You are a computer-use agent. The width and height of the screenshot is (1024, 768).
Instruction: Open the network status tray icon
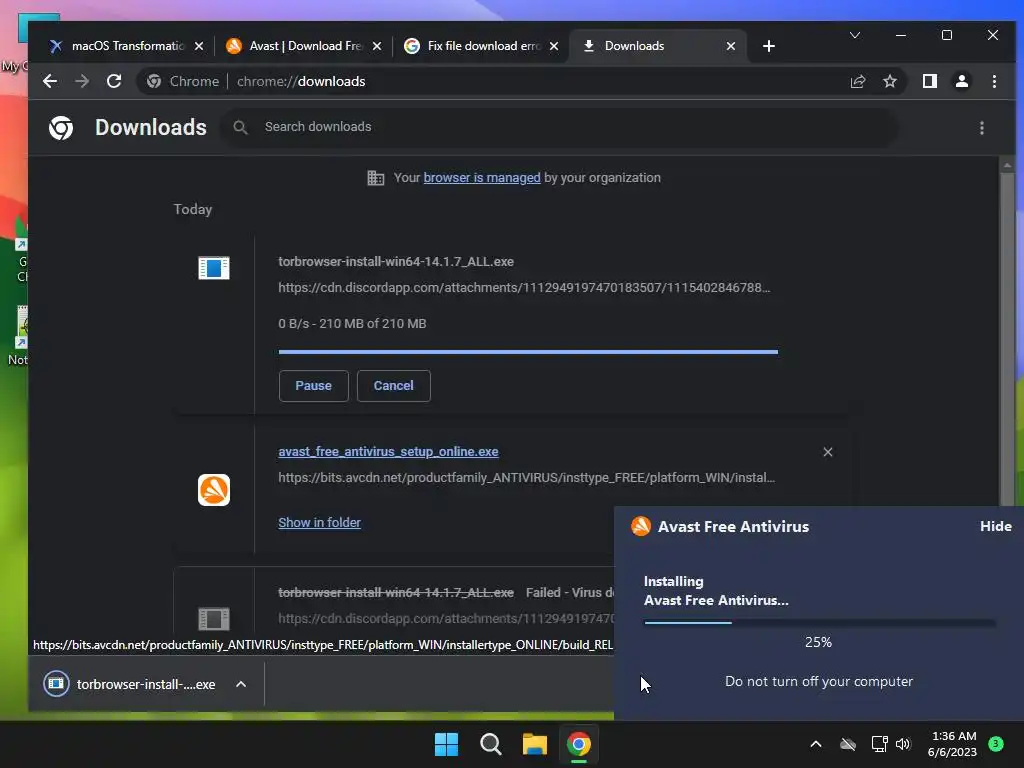coord(879,744)
